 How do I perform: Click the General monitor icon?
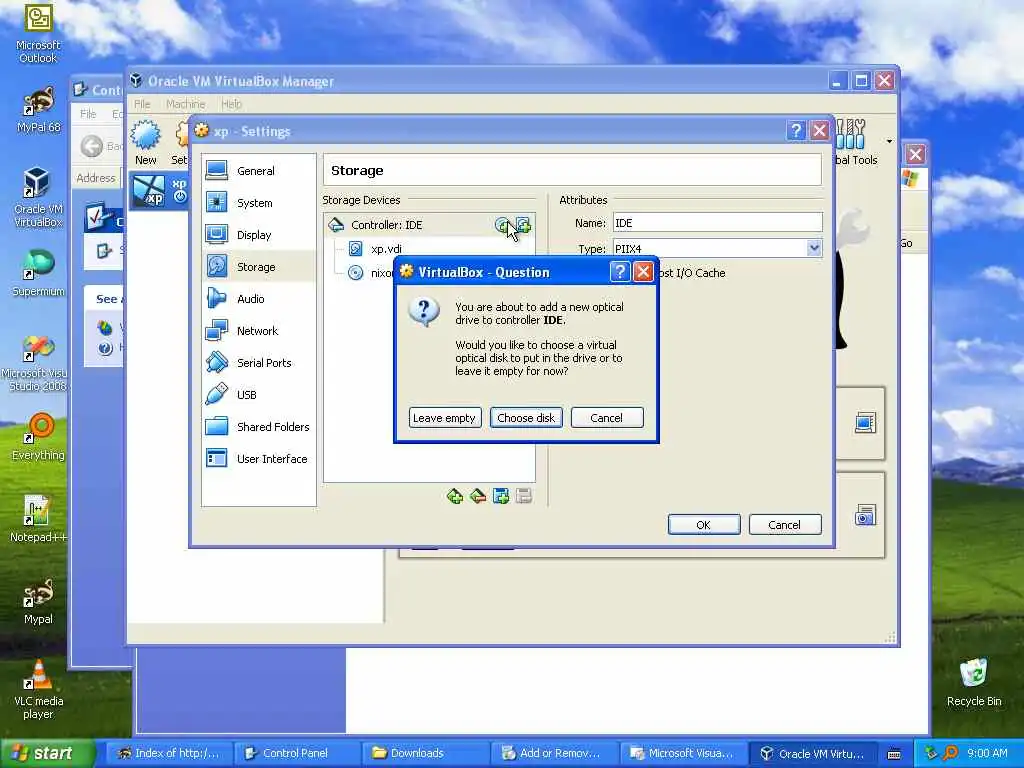point(216,170)
